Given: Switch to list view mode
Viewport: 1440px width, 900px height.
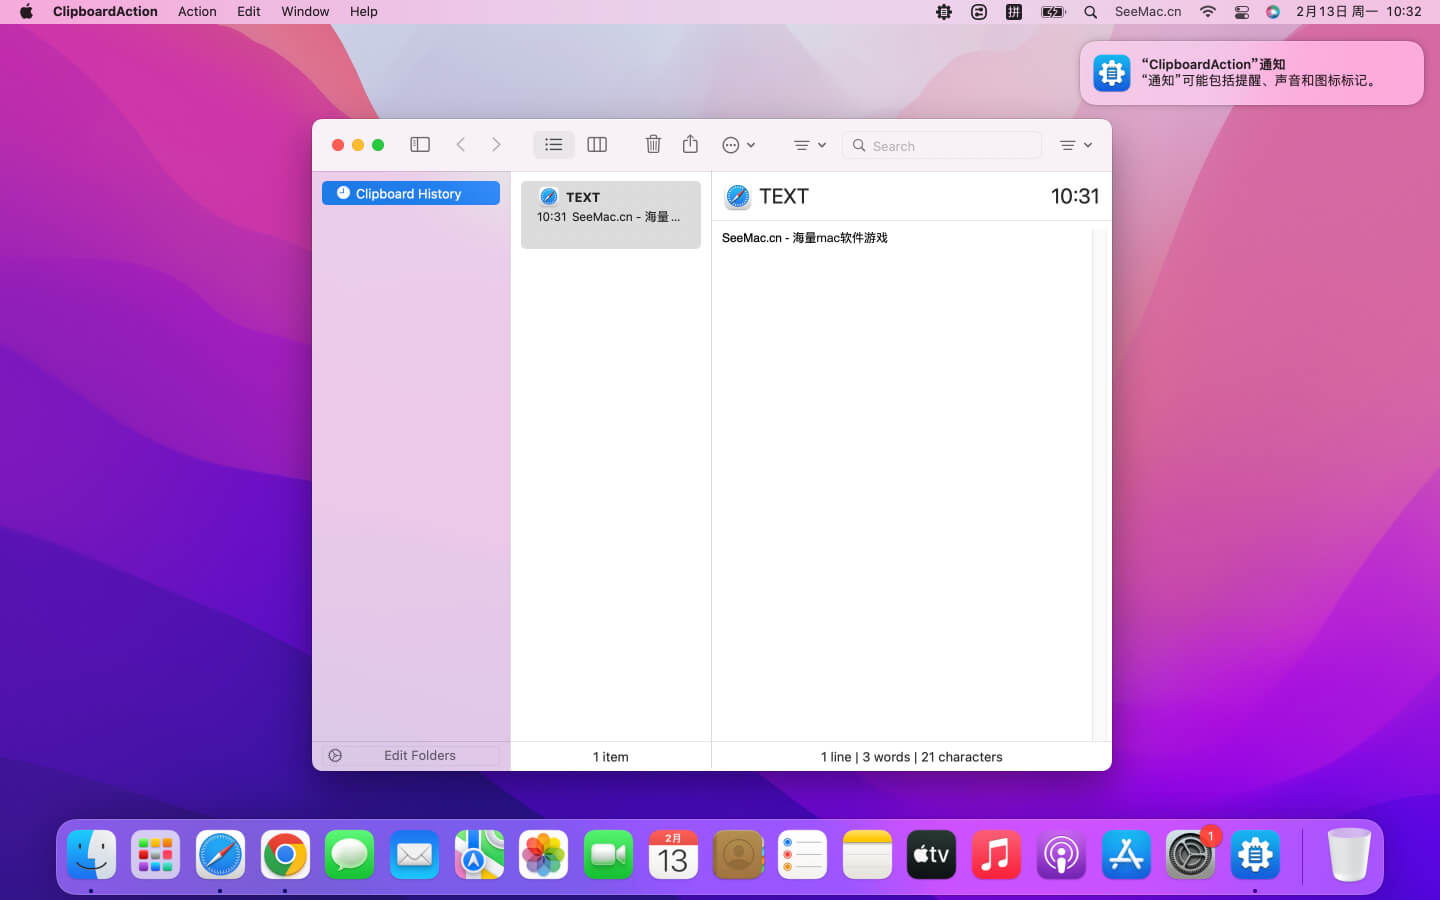Looking at the screenshot, I should tap(553, 145).
